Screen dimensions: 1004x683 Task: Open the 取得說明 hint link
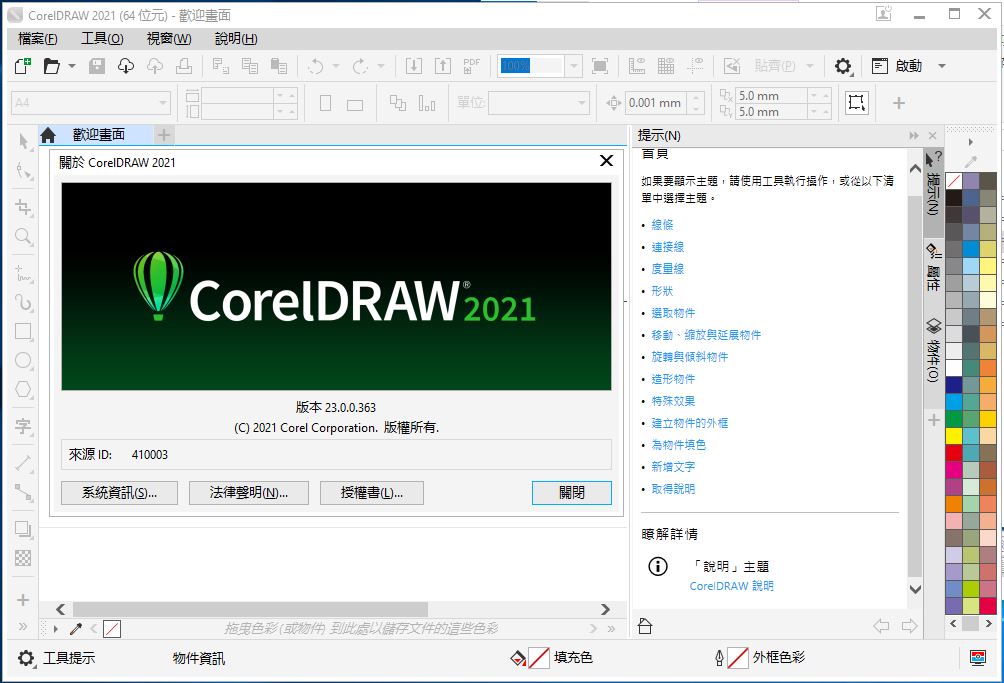(x=673, y=489)
